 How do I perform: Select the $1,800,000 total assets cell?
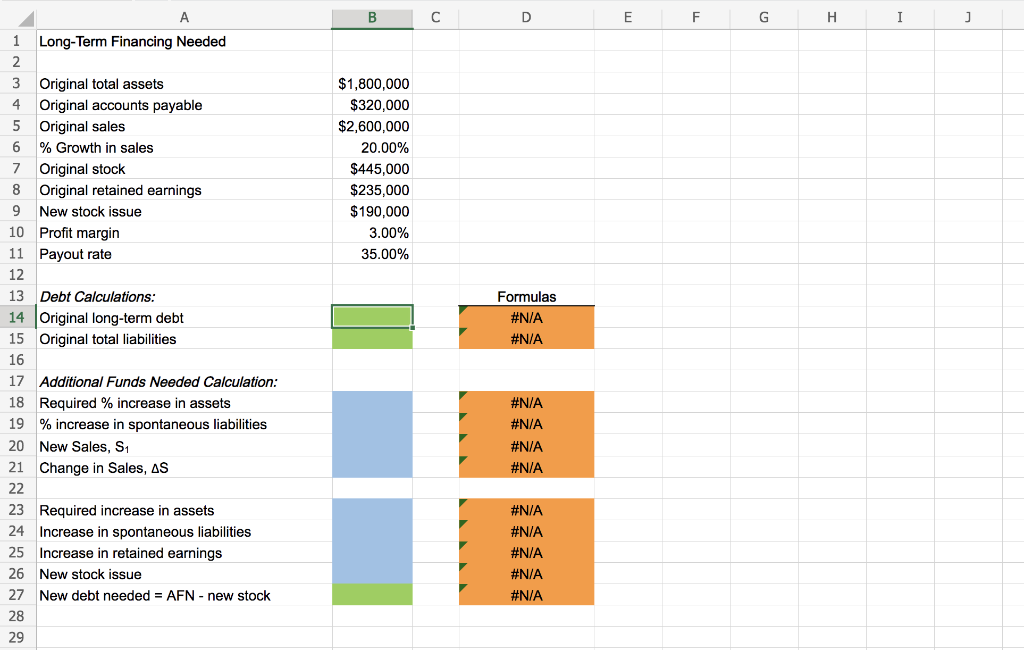click(372, 84)
